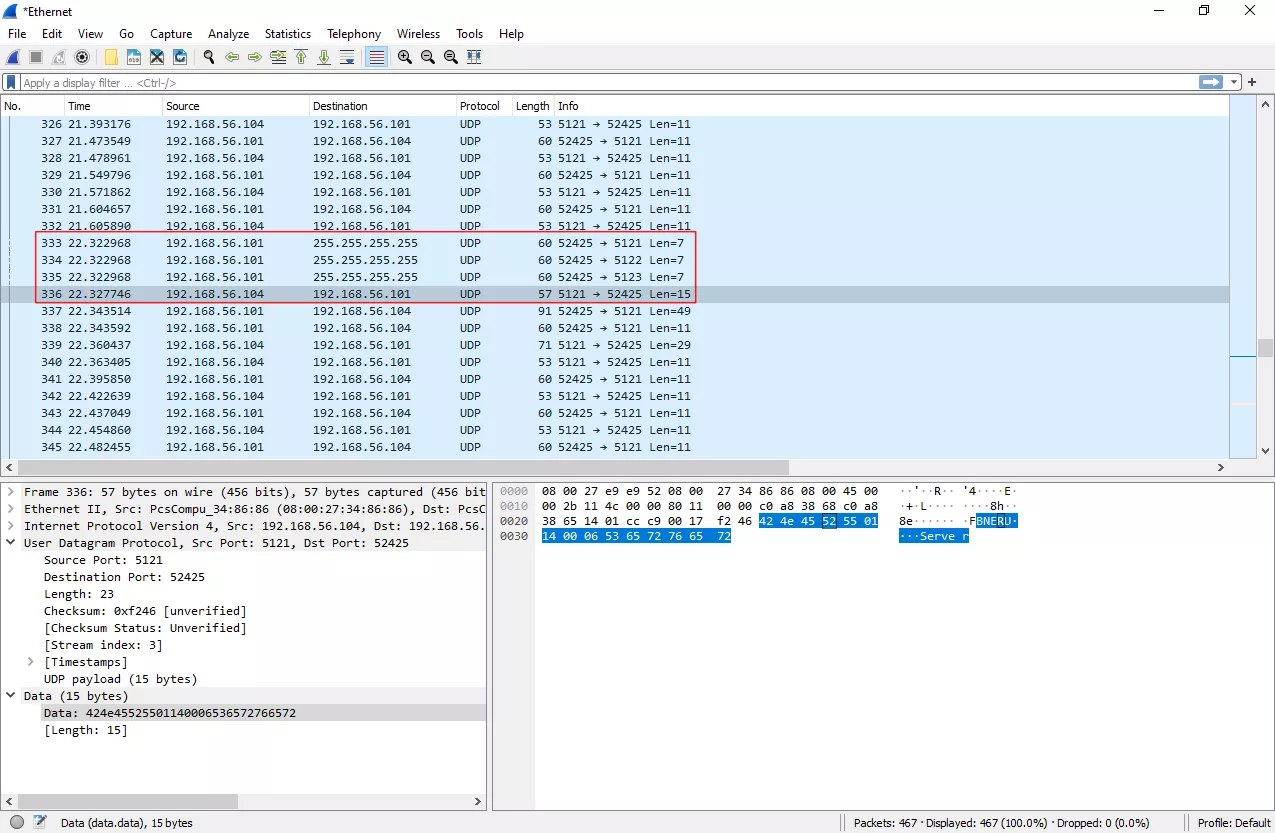Select the 'Source Port: 5121' field
1275x833 pixels.
(103, 560)
